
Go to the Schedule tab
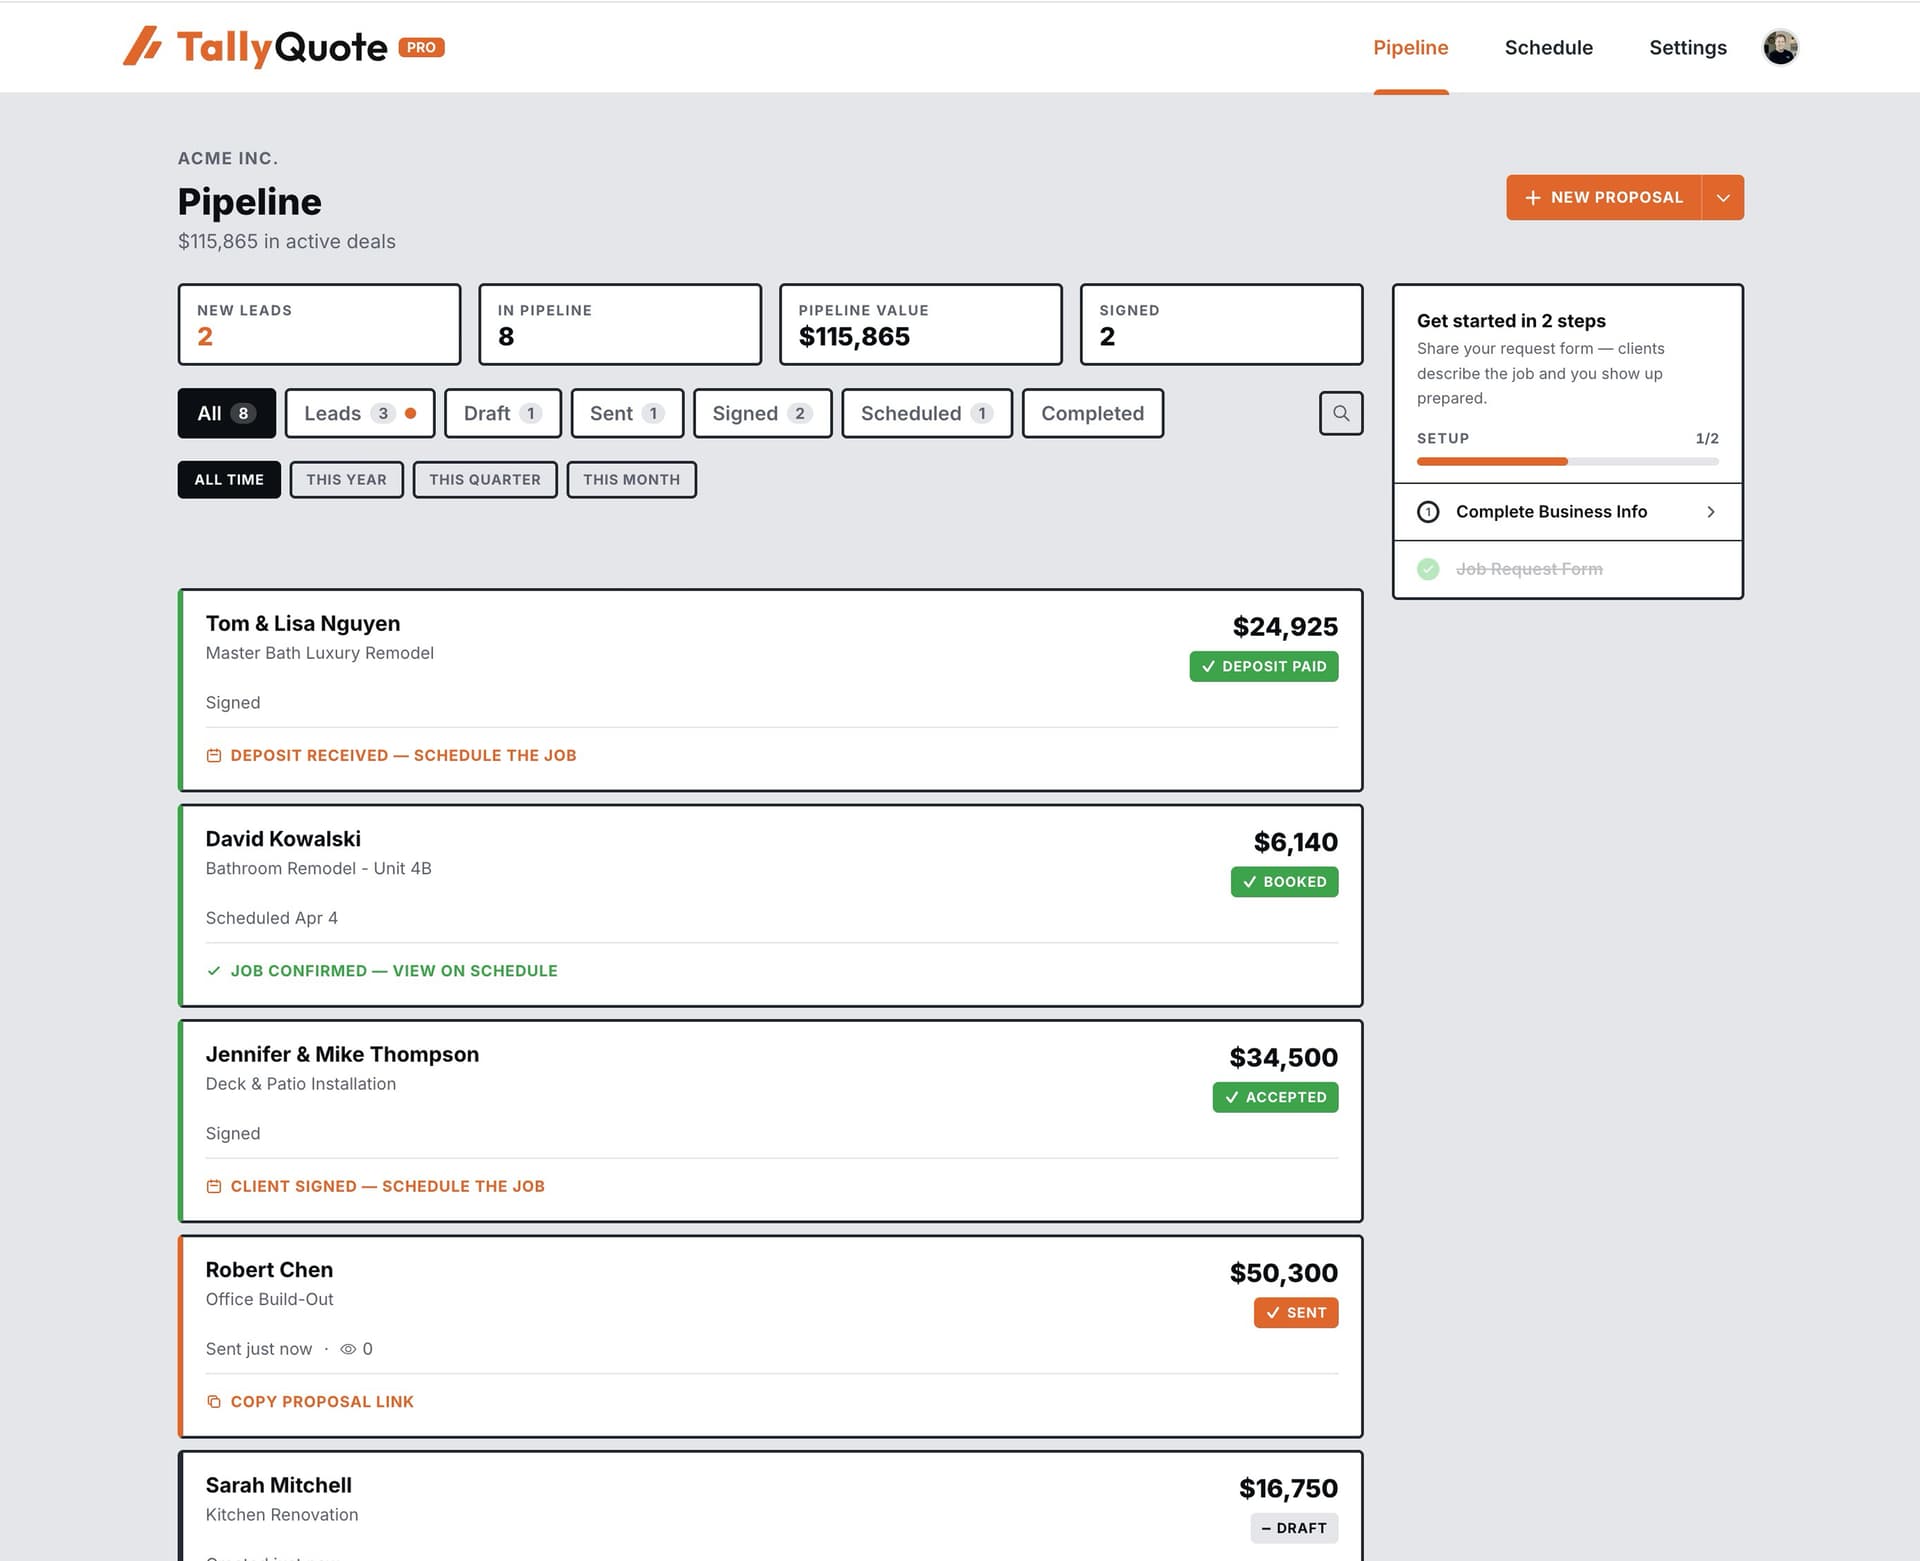click(x=1548, y=47)
